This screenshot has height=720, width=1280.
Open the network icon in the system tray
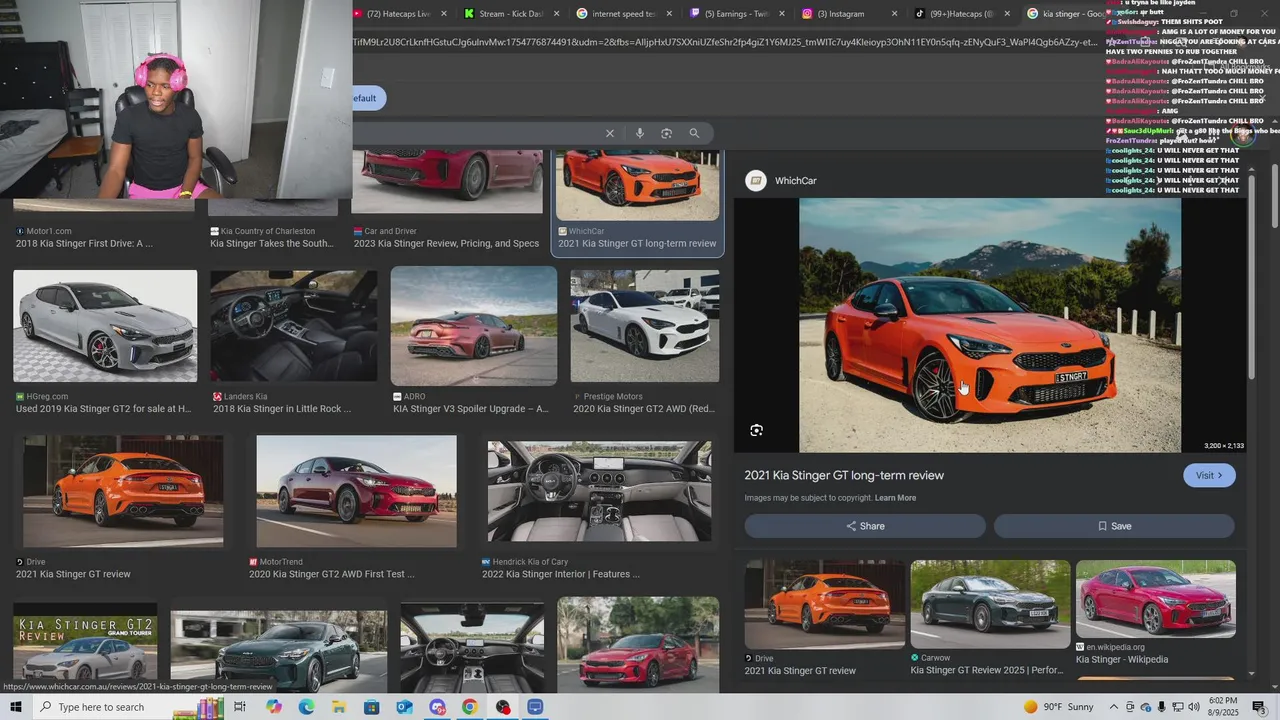click(x=1177, y=707)
